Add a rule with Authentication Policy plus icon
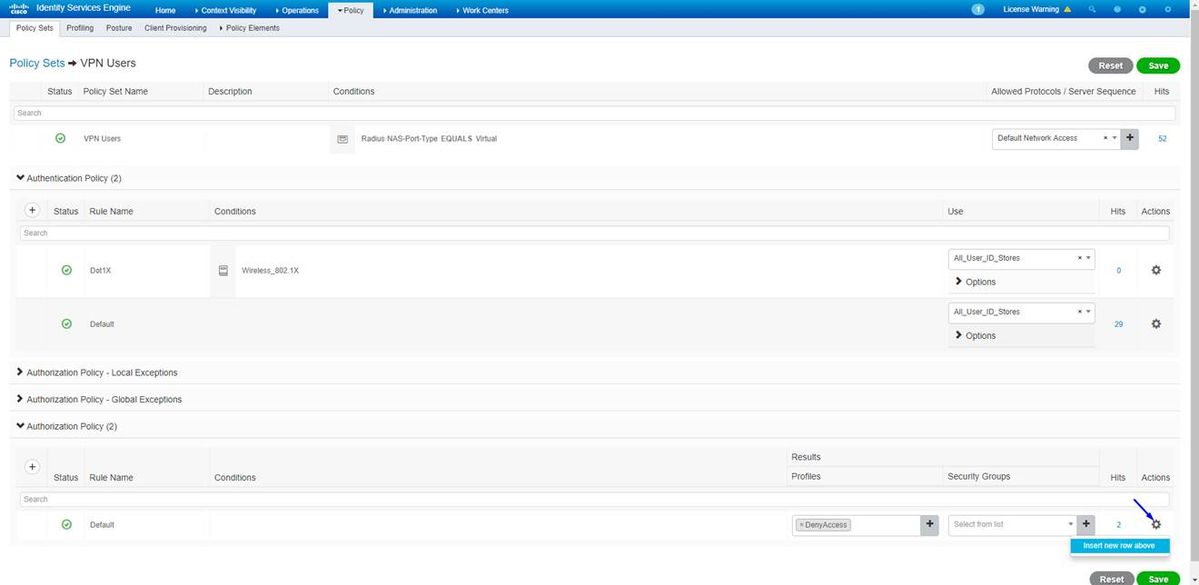The width and height of the screenshot is (1199, 585). [32, 210]
